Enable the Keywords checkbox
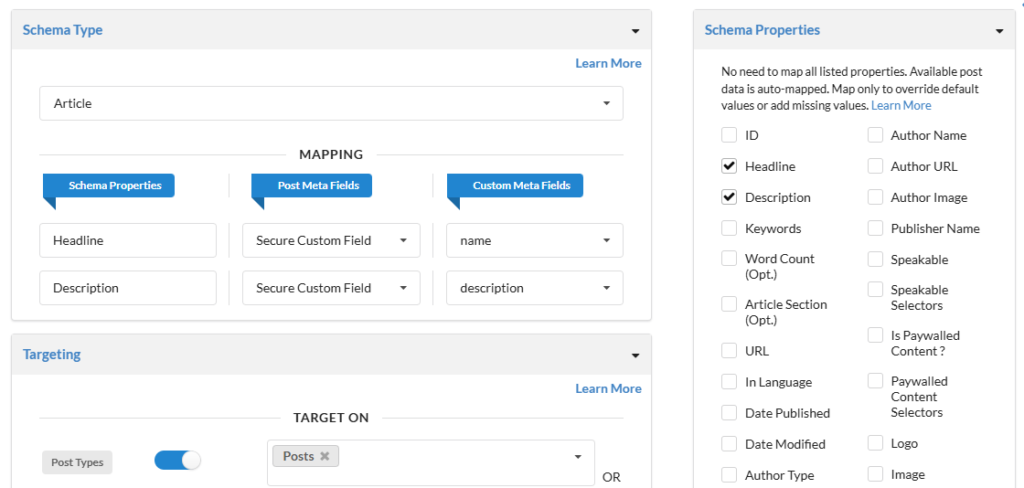 pos(729,228)
